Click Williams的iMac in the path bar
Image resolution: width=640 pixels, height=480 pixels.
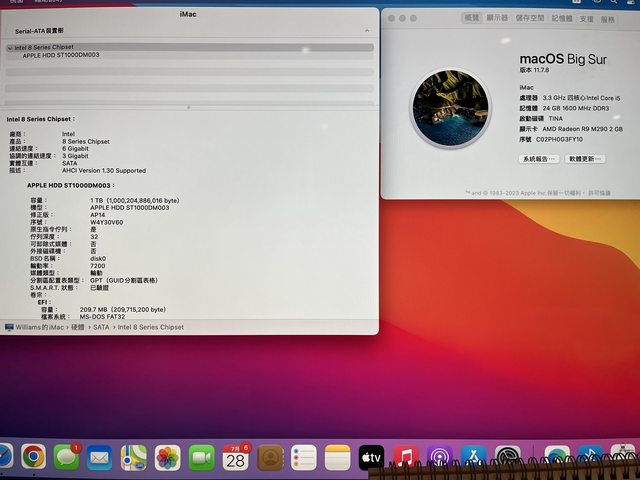[40, 327]
